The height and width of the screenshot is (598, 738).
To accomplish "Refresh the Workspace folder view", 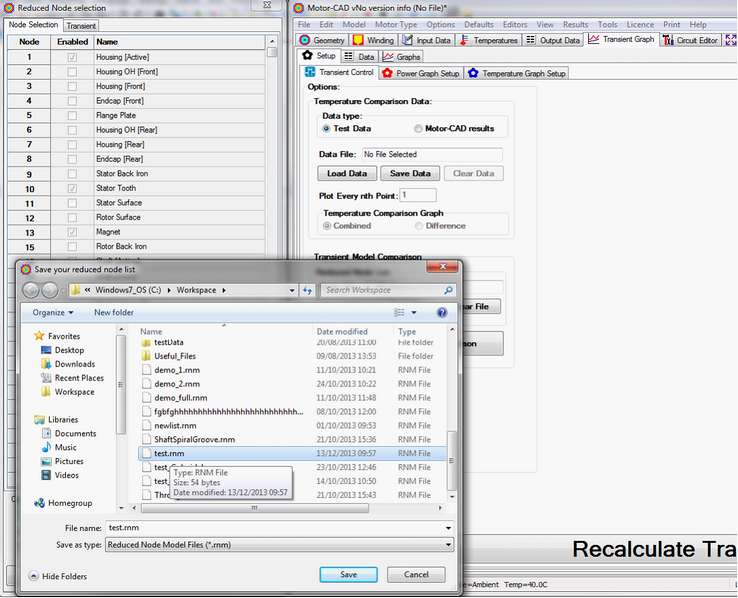I will coord(307,290).
